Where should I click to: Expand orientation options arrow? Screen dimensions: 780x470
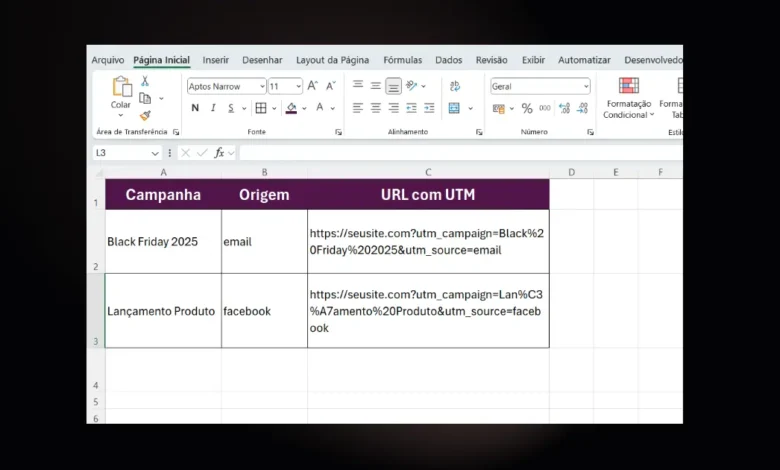tap(423, 86)
